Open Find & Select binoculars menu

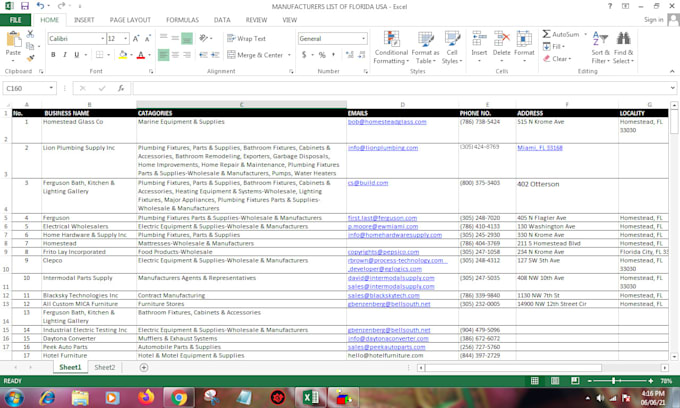click(624, 48)
